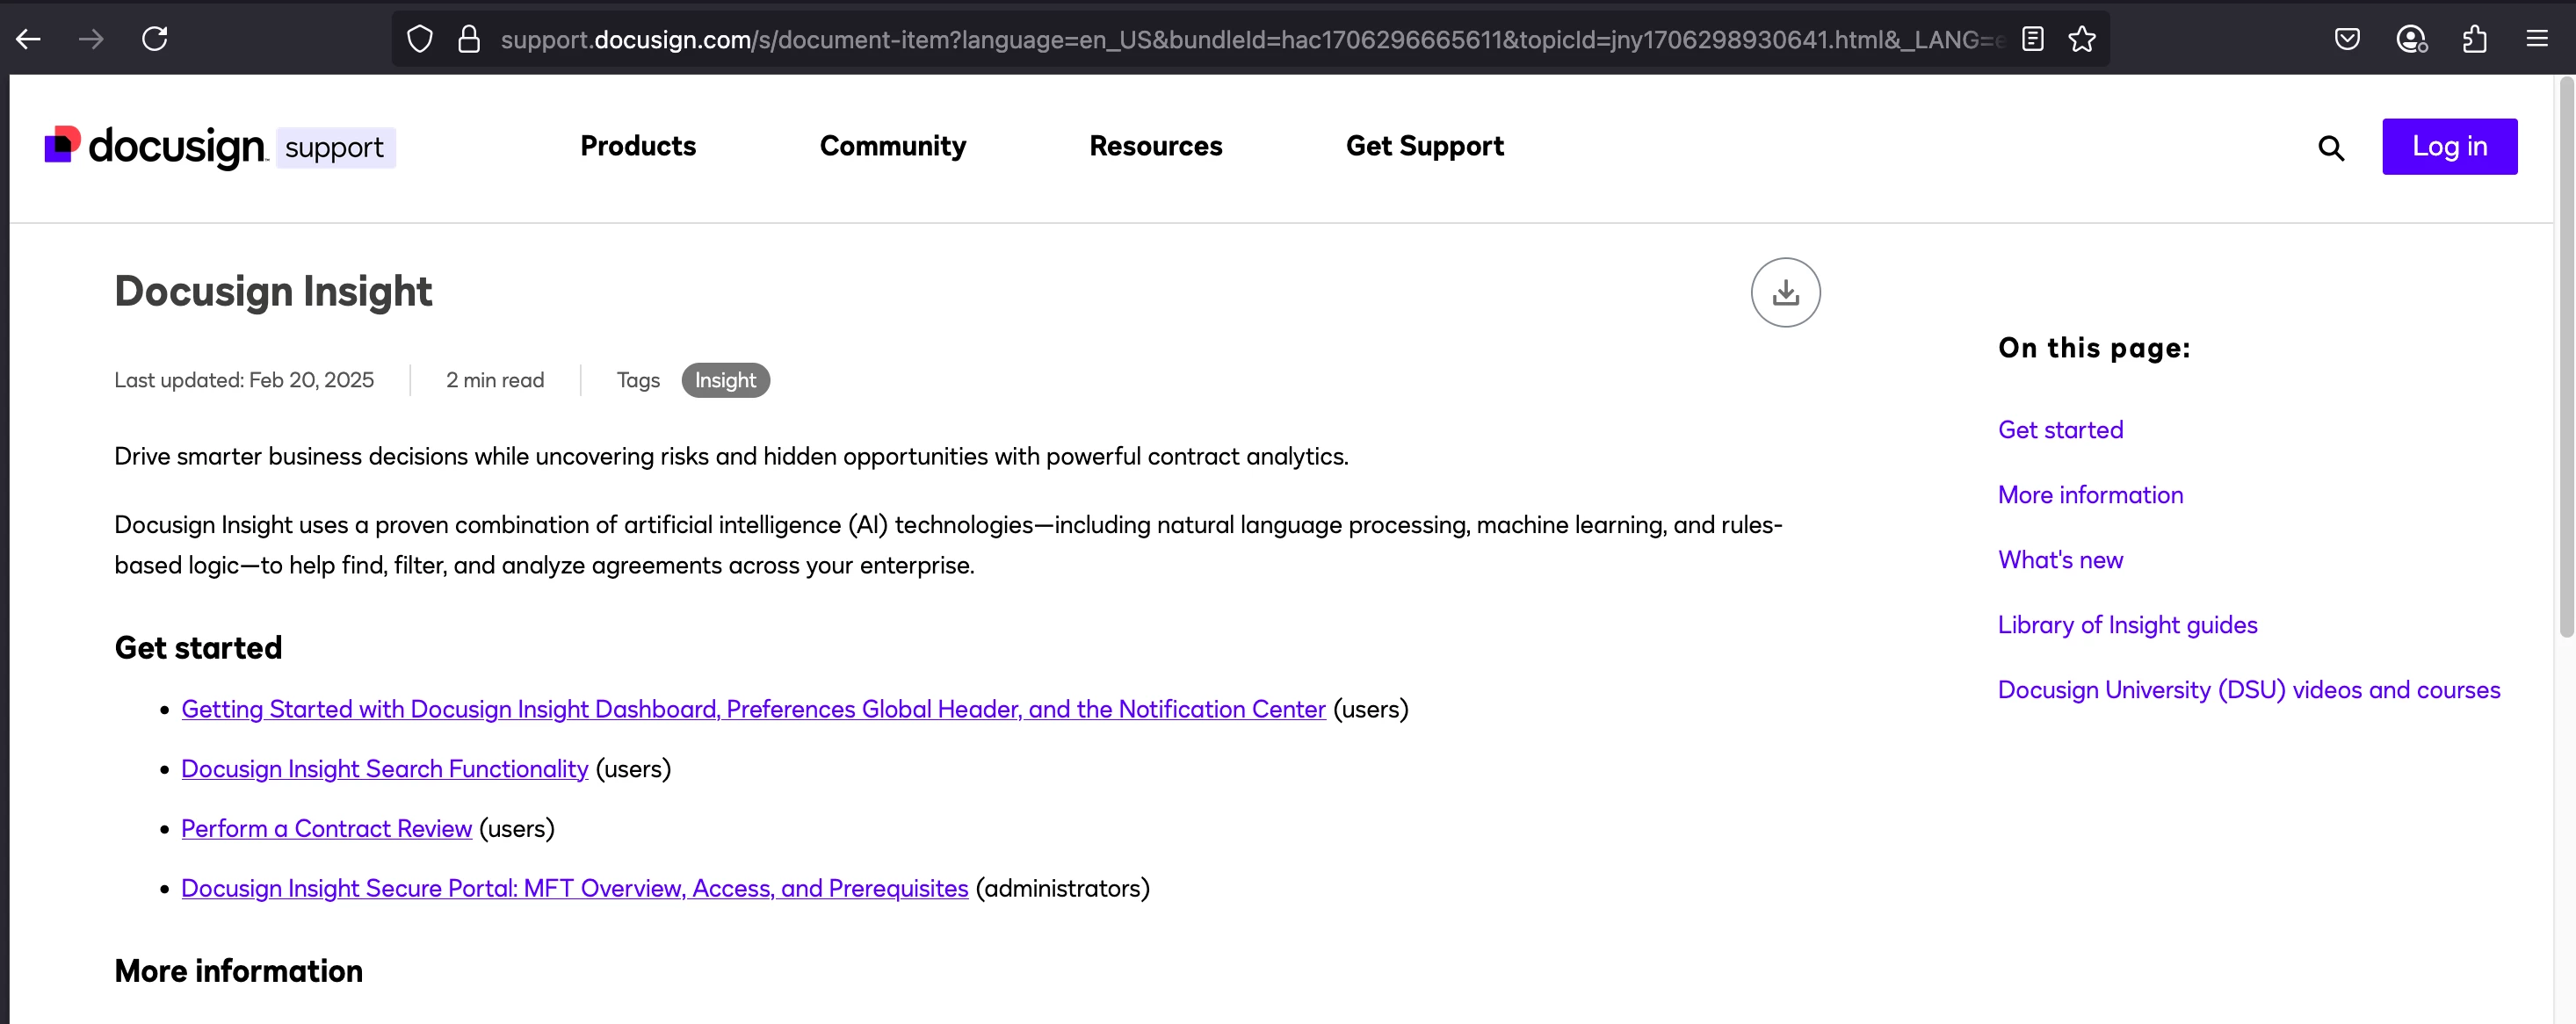
Task: Click the site lock padlock icon
Action: 468,39
